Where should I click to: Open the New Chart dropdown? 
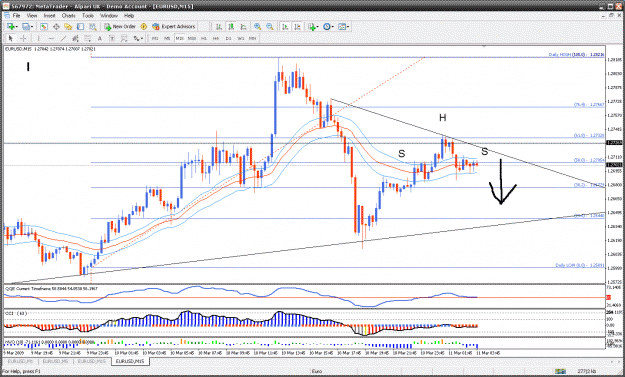tap(12, 27)
